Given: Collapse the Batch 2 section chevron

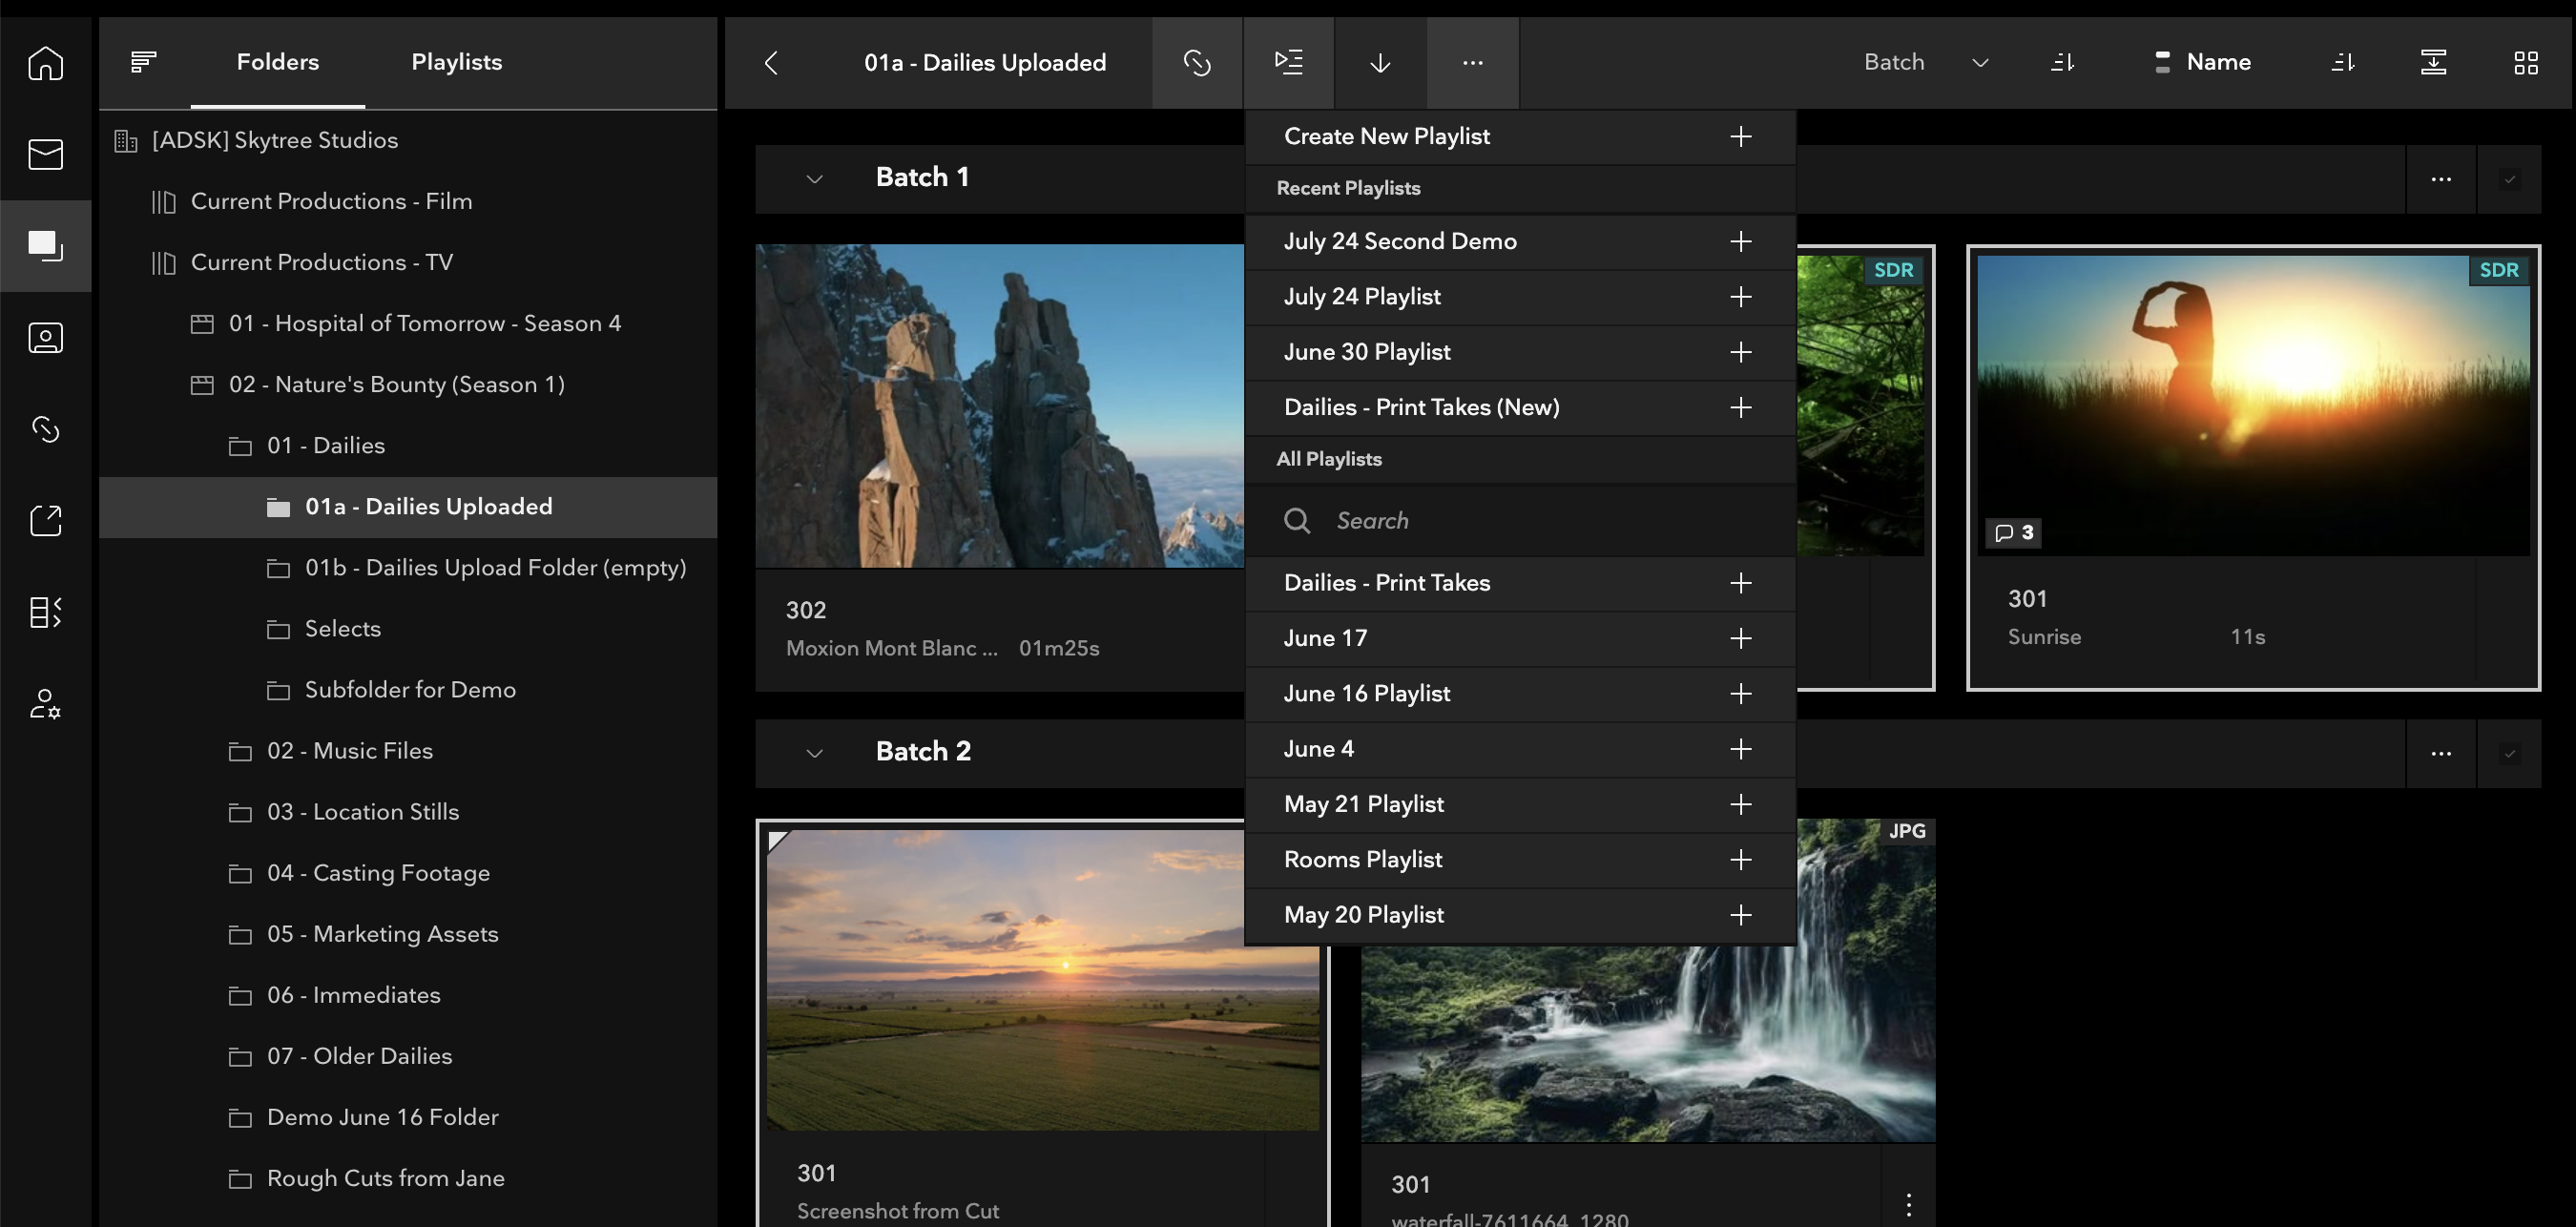Looking at the screenshot, I should 814,752.
